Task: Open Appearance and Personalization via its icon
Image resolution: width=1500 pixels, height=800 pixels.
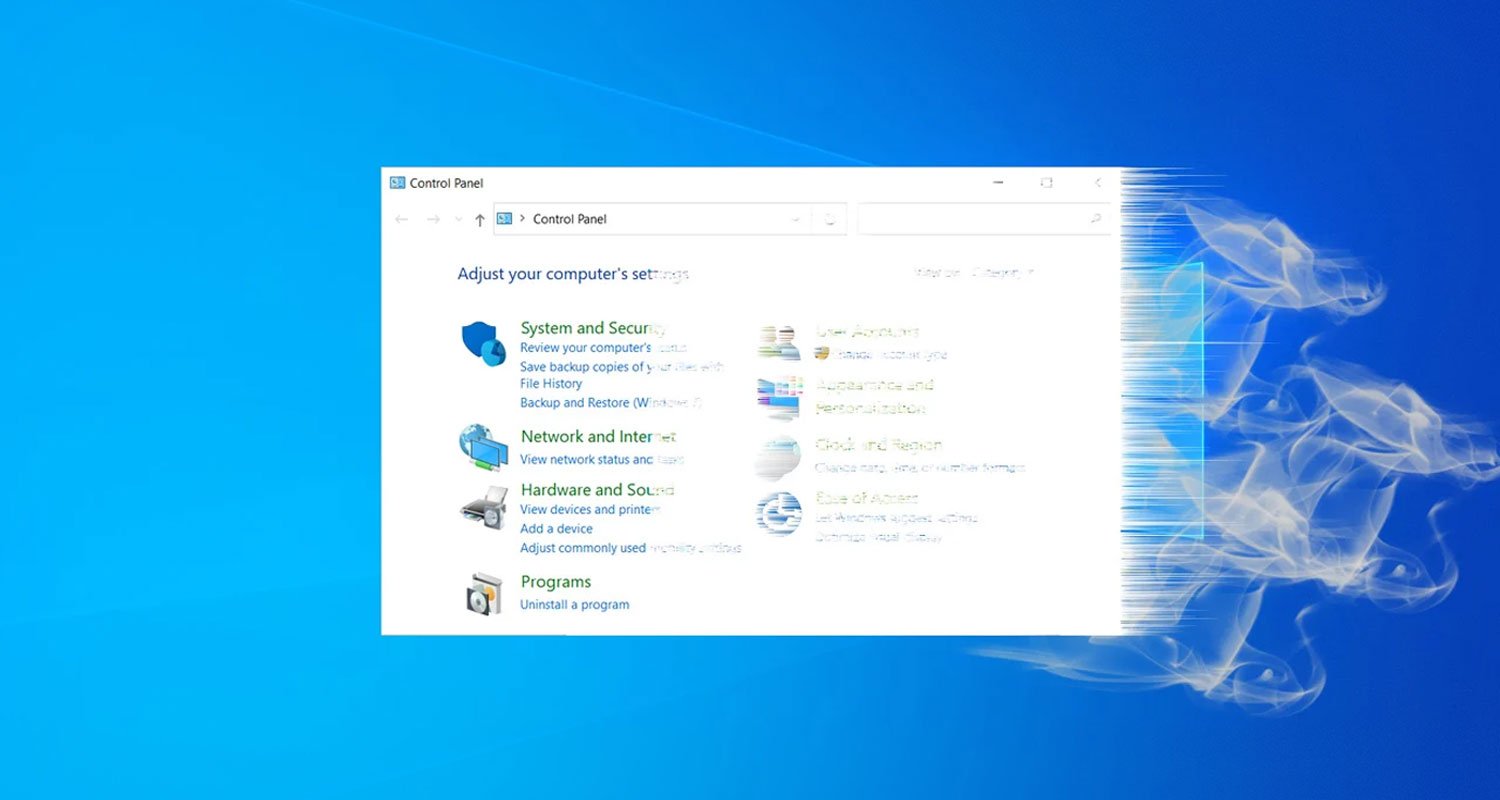Action: [779, 397]
